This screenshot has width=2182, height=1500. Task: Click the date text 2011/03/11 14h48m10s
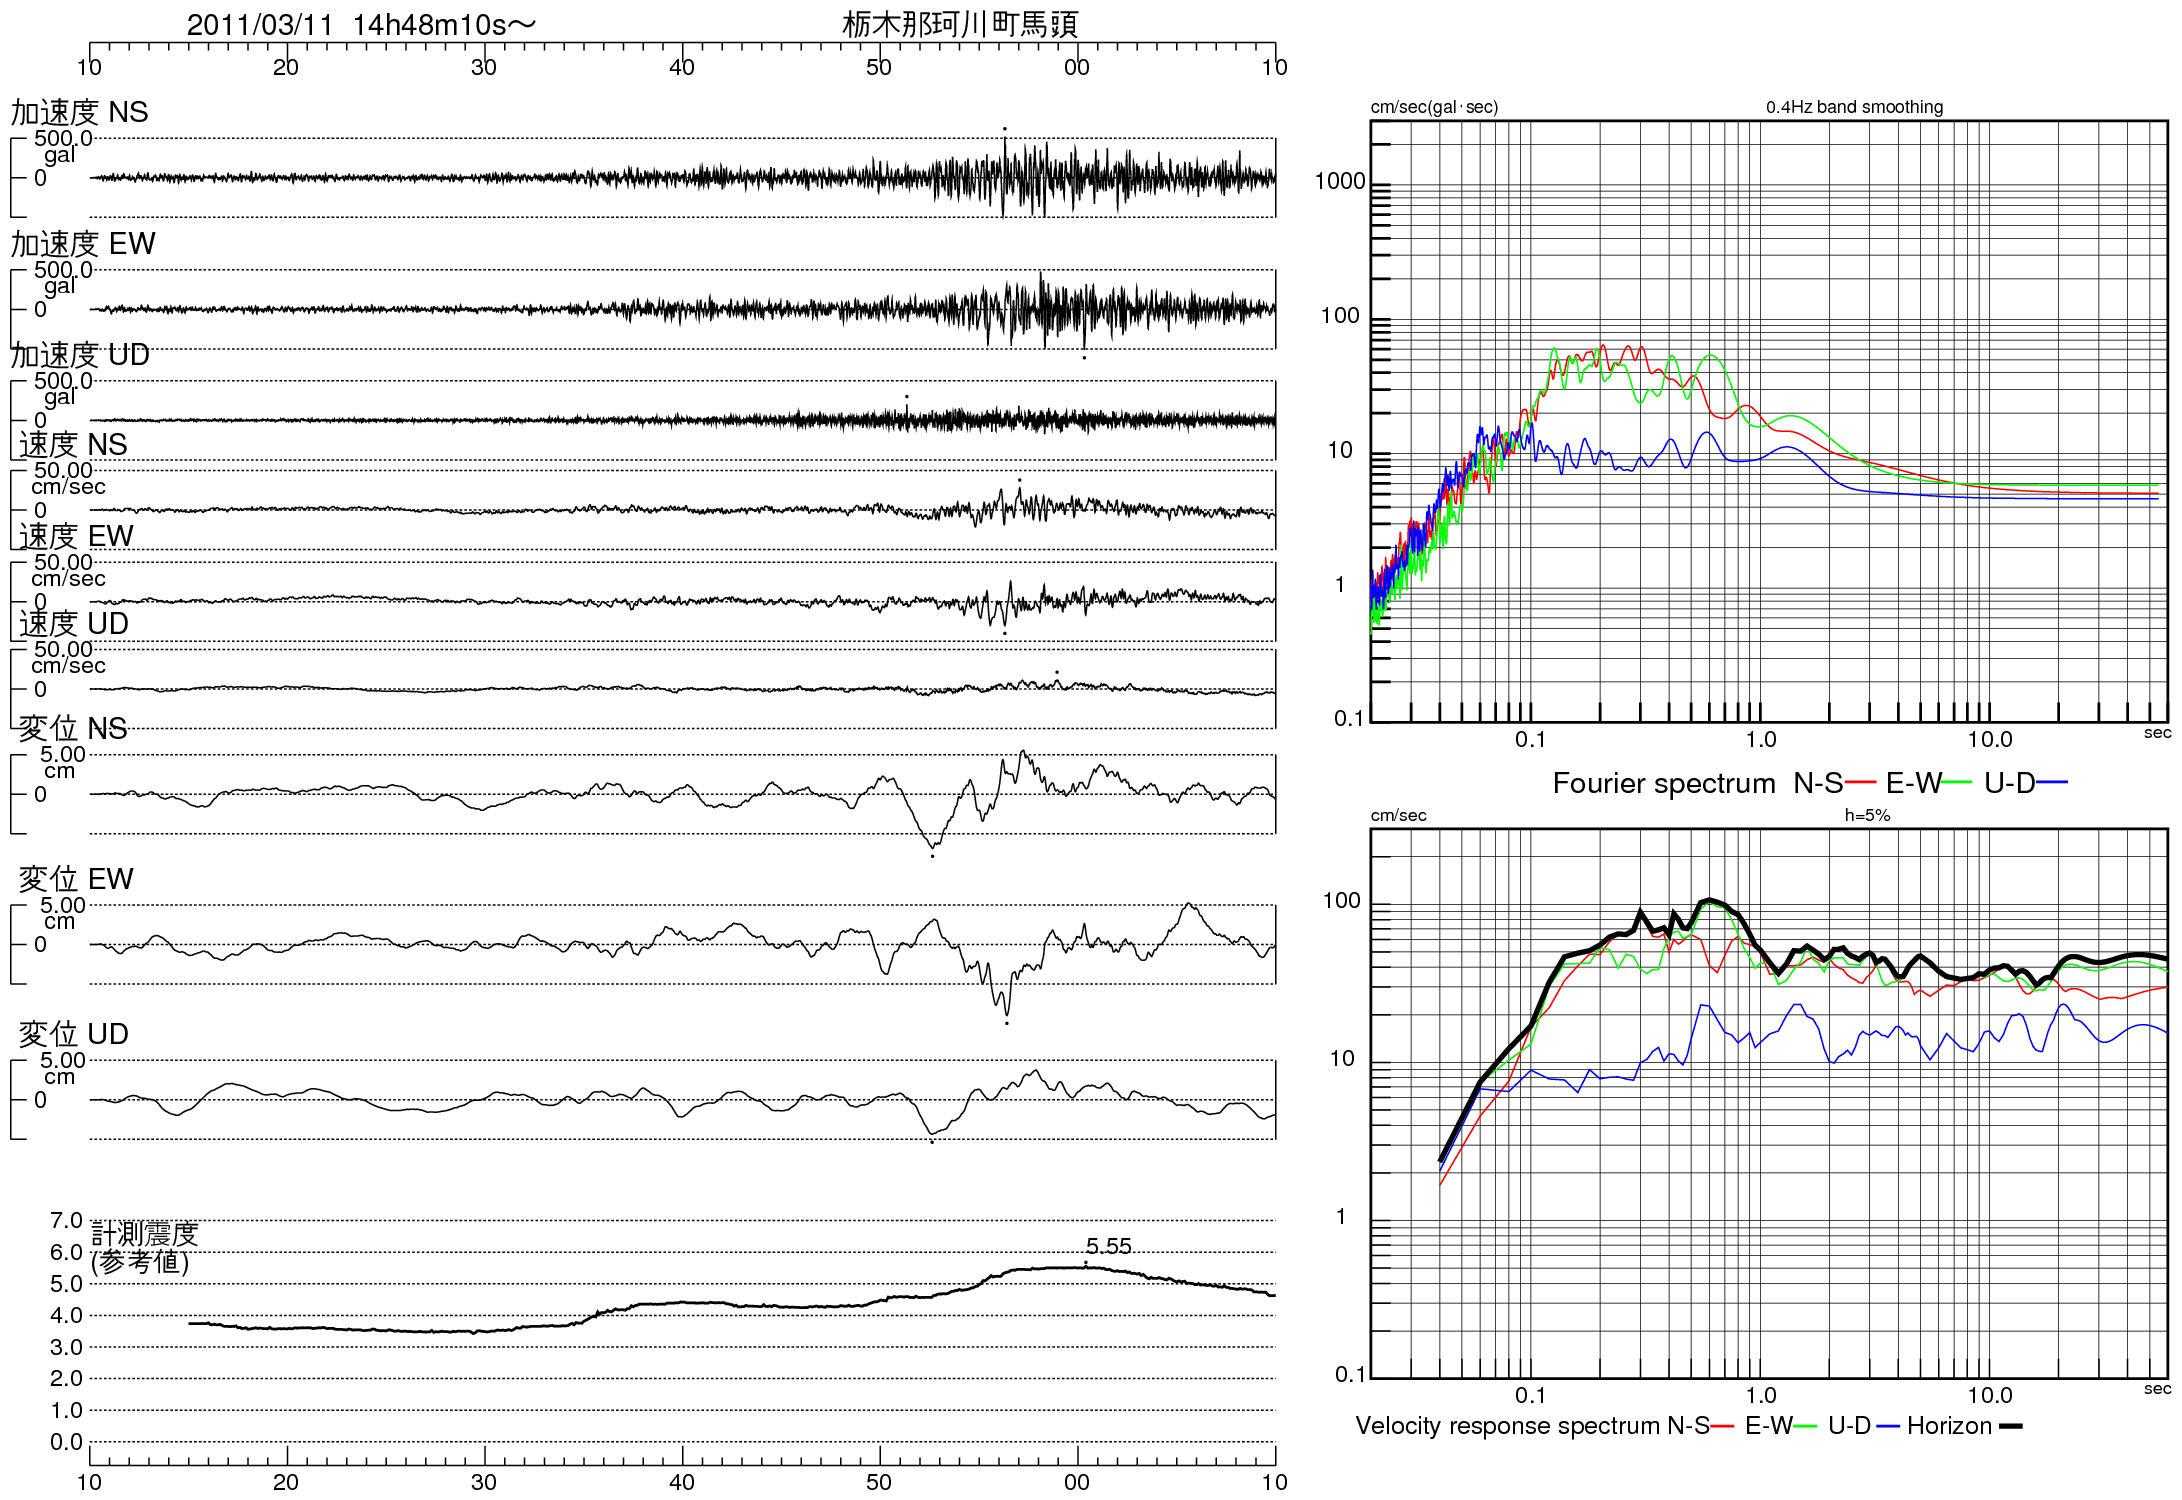[360, 25]
